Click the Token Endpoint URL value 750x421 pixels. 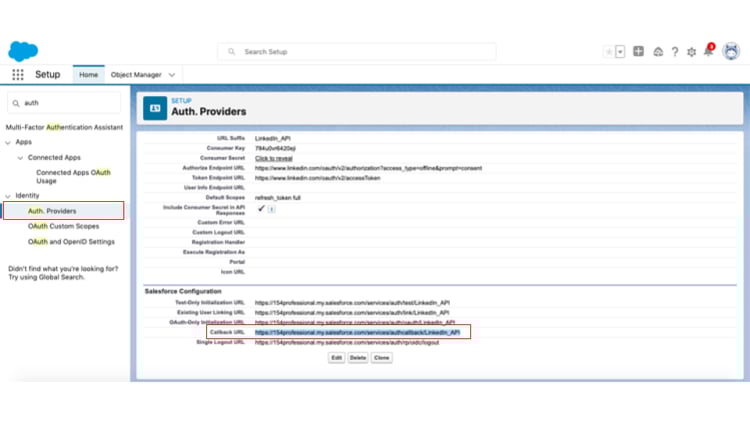(318, 178)
